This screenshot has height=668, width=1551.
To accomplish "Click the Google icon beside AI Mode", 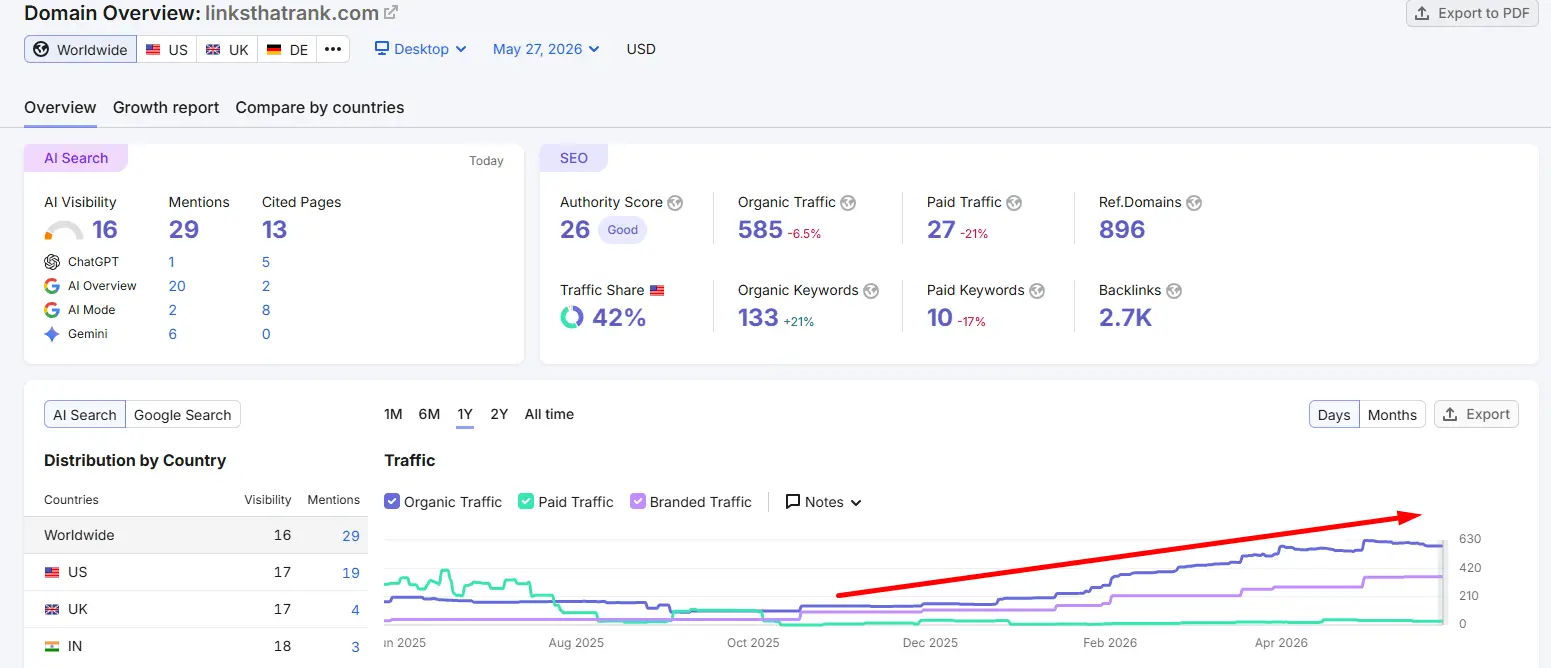I will (x=52, y=310).
